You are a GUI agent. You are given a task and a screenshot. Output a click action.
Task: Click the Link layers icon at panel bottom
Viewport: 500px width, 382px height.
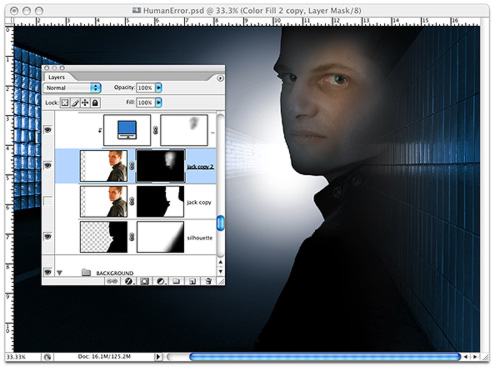point(112,282)
